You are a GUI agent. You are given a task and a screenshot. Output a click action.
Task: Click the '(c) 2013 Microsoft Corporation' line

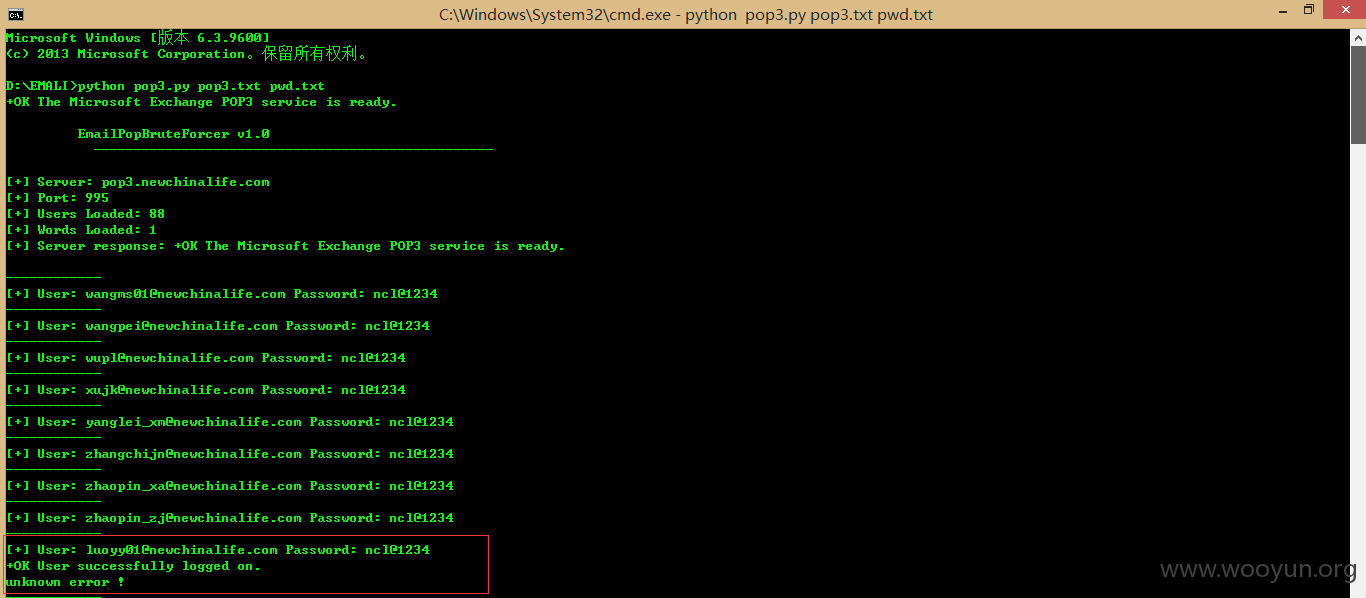(186, 54)
